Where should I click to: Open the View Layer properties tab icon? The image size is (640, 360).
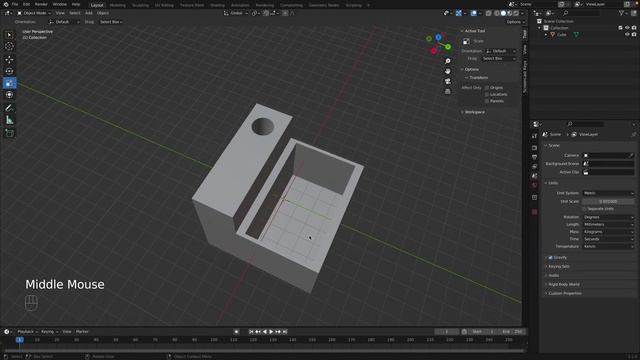[x=534, y=167]
